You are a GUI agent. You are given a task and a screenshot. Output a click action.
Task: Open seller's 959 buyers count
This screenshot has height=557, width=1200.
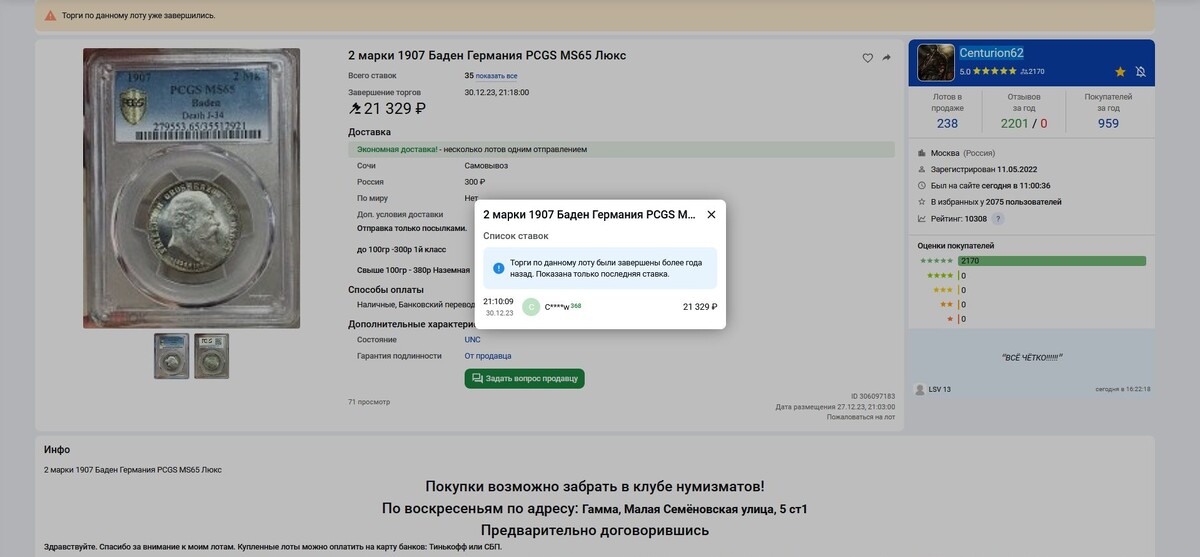pos(1108,124)
